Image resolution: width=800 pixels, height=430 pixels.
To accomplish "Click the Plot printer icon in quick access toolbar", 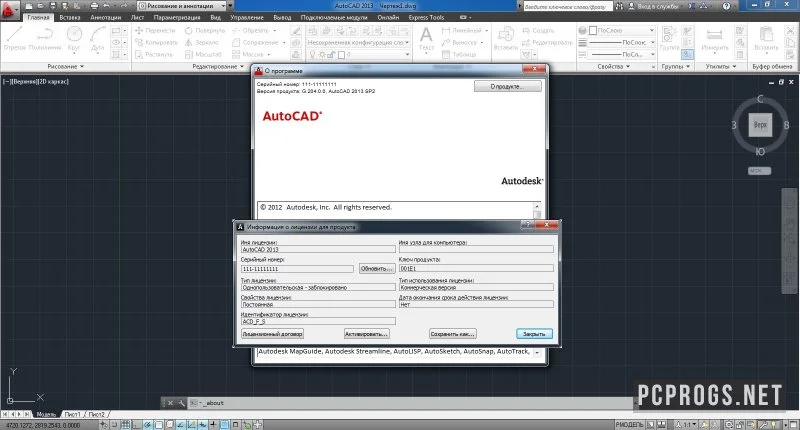I will tap(94, 6).
